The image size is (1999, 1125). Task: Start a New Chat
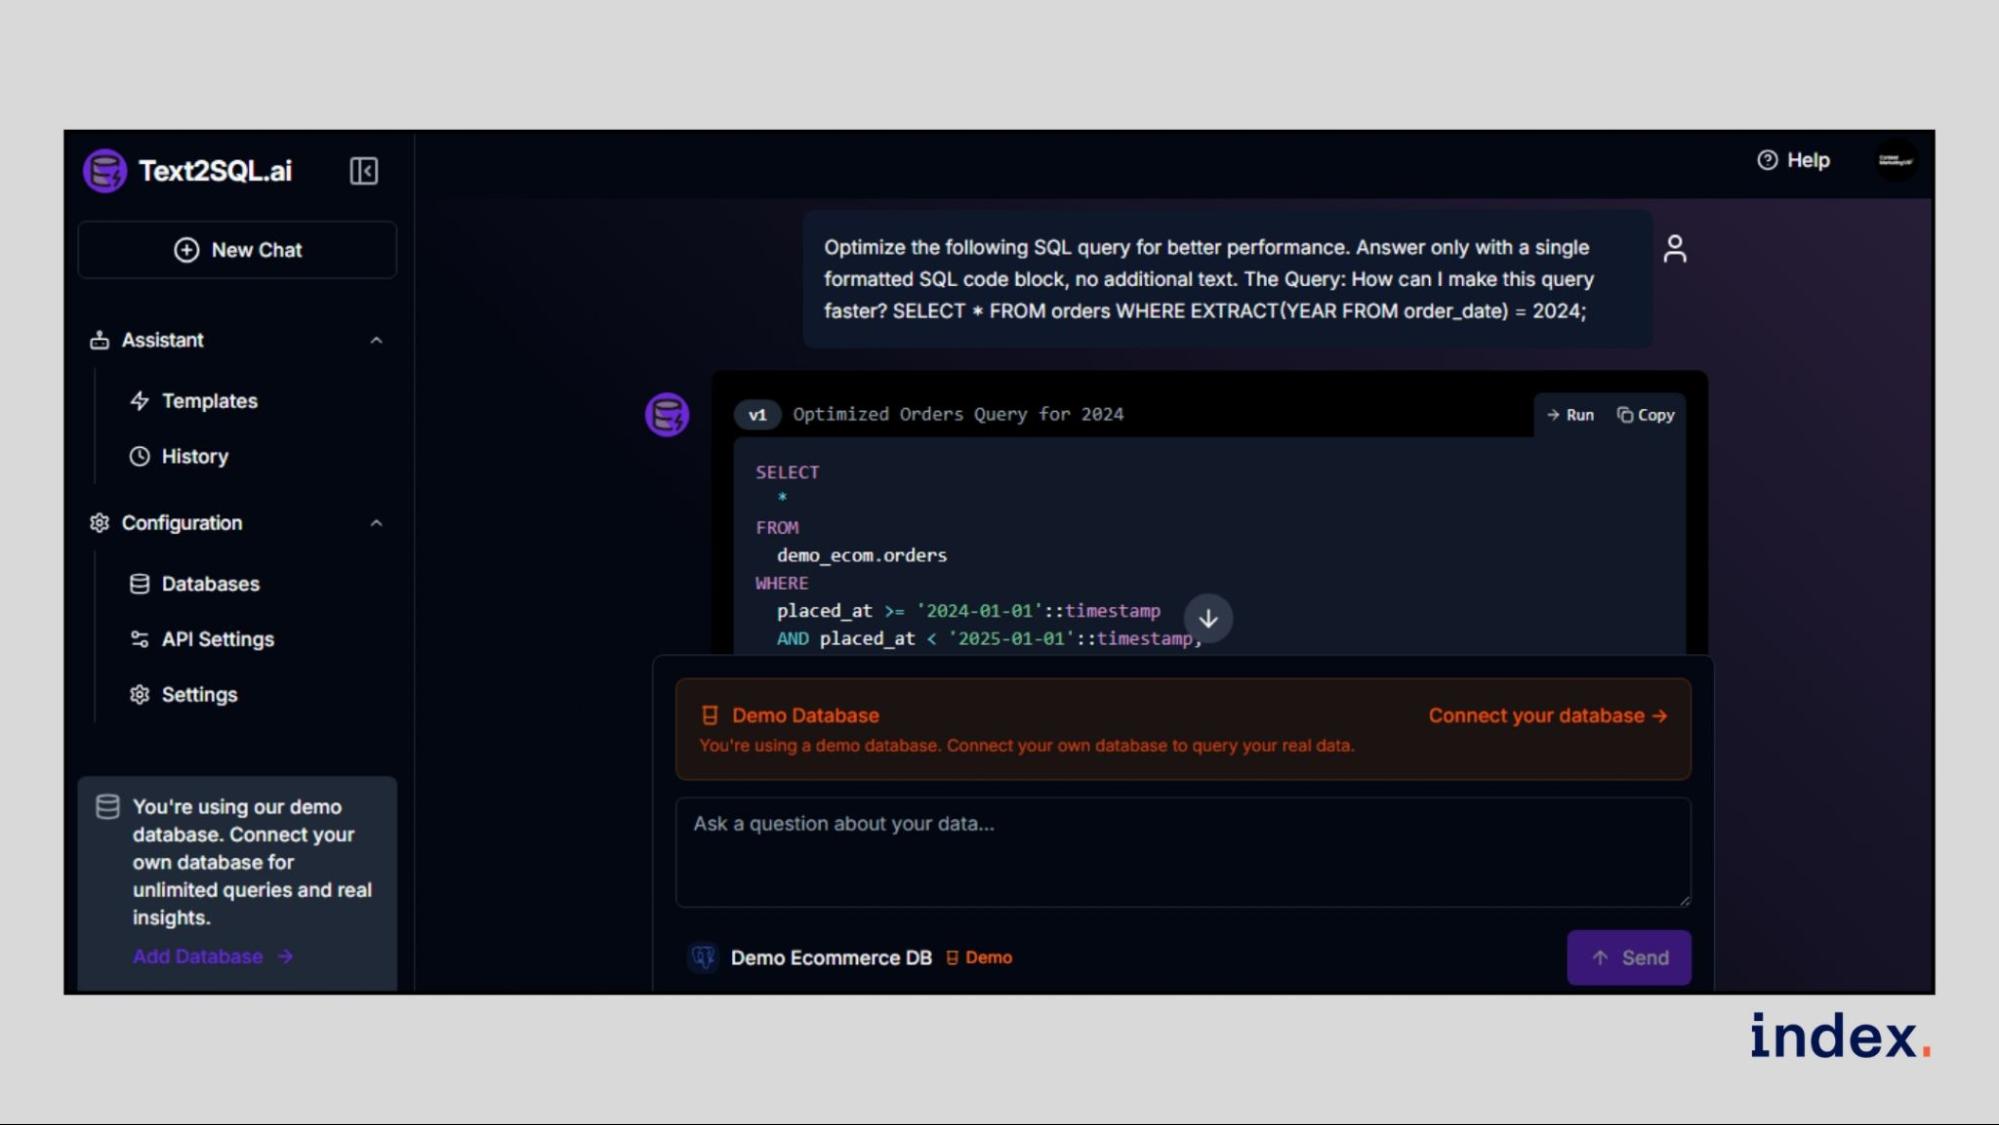tap(237, 250)
